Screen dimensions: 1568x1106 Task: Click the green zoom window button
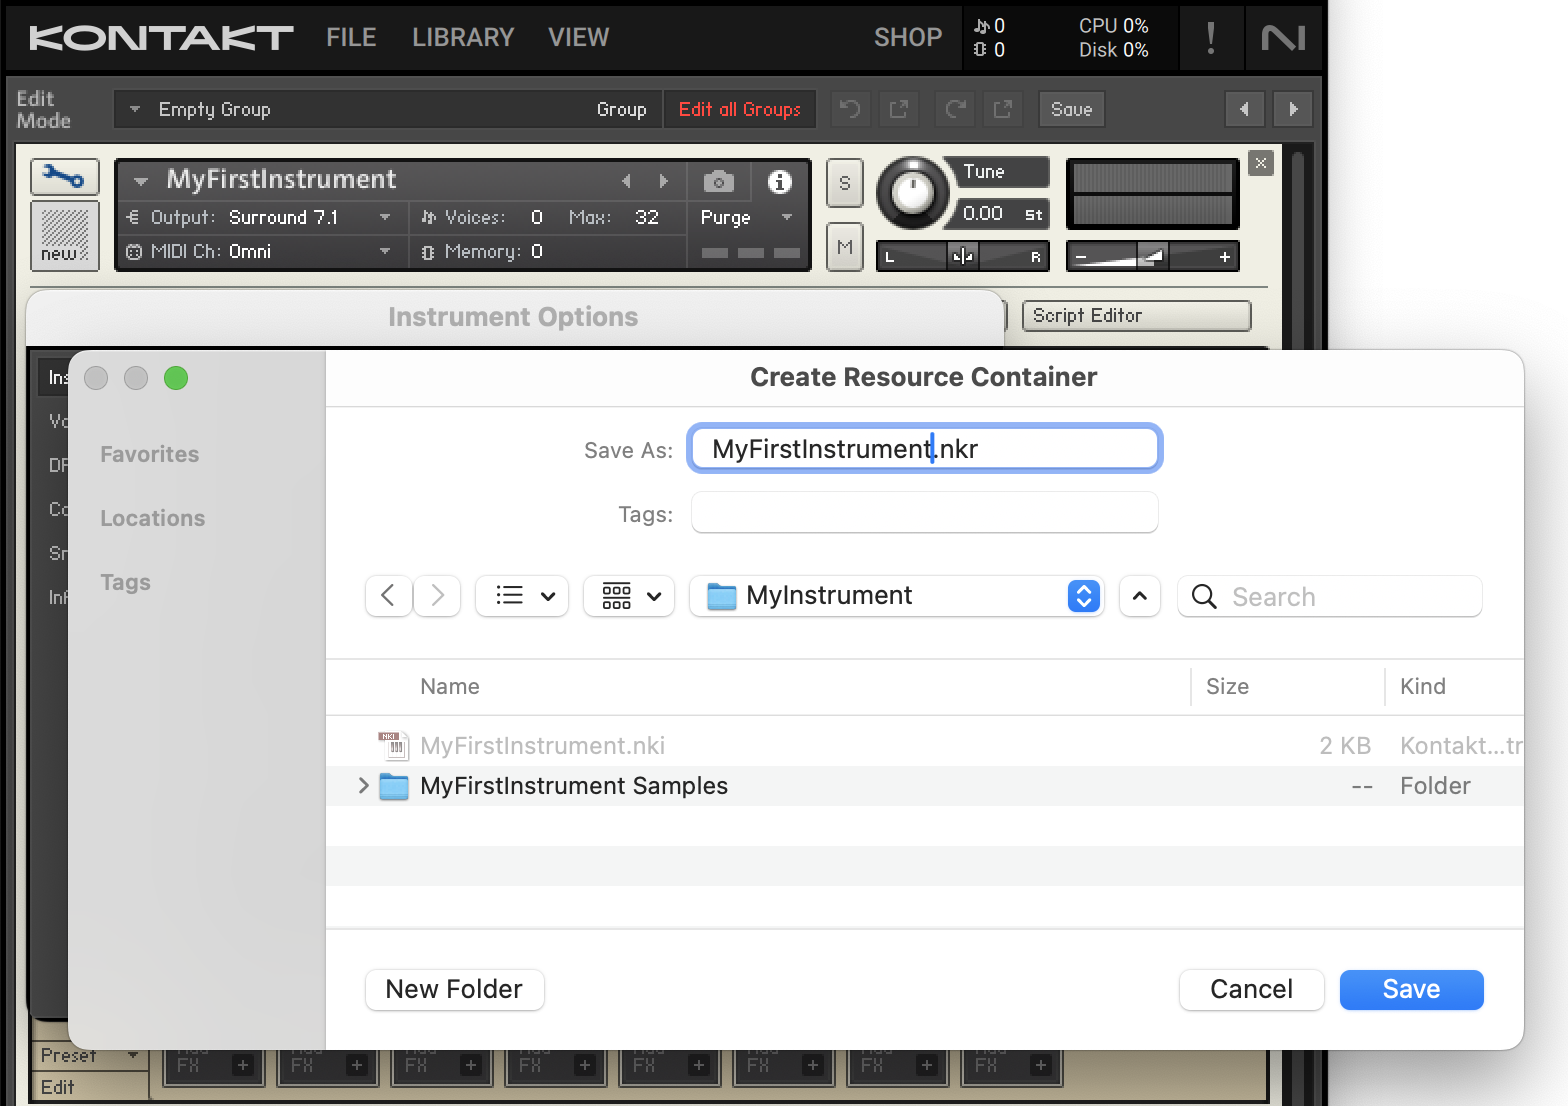click(176, 378)
